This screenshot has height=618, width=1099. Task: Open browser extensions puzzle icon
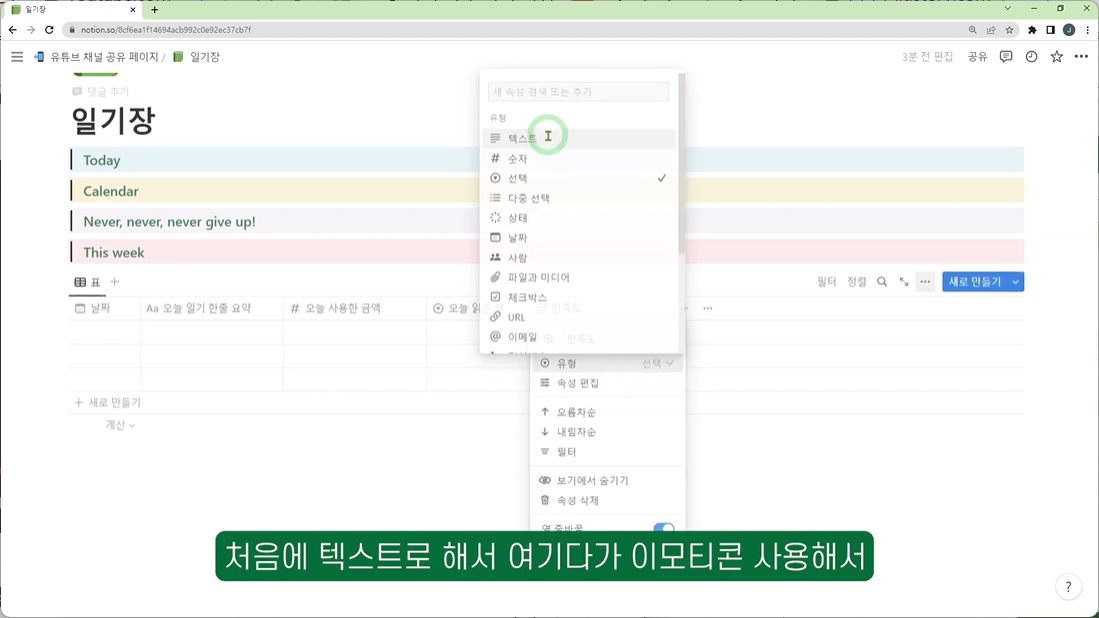[1032, 30]
